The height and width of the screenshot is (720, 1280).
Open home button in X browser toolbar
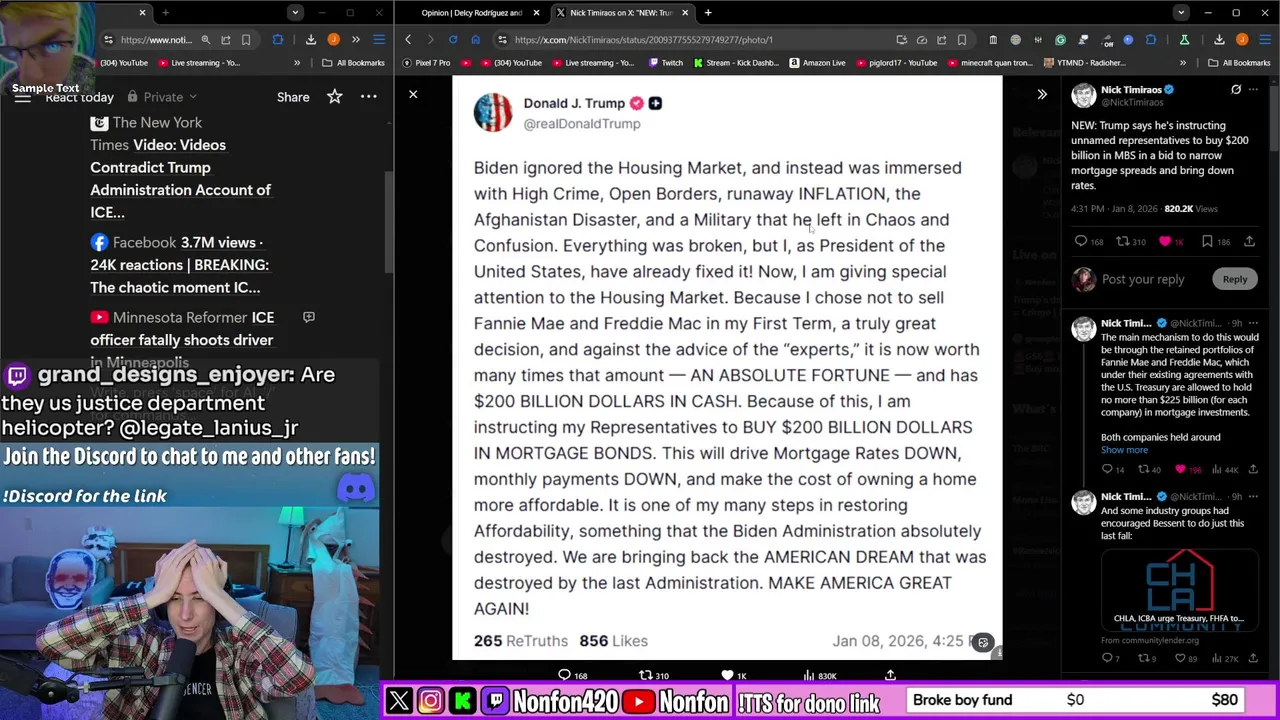pyautogui.click(x=475, y=40)
